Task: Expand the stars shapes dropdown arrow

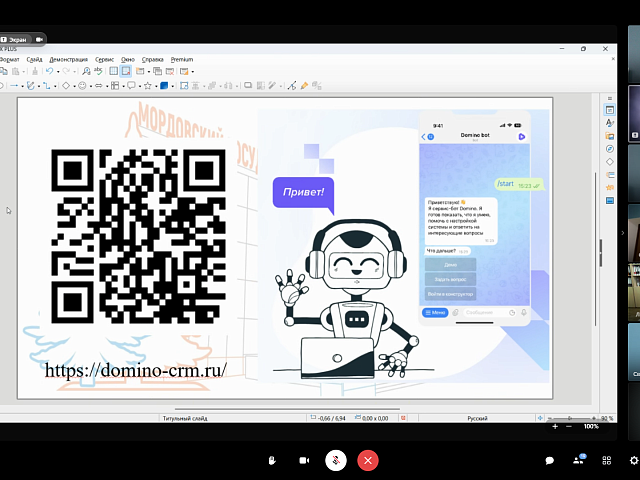Action: pyautogui.click(x=156, y=86)
